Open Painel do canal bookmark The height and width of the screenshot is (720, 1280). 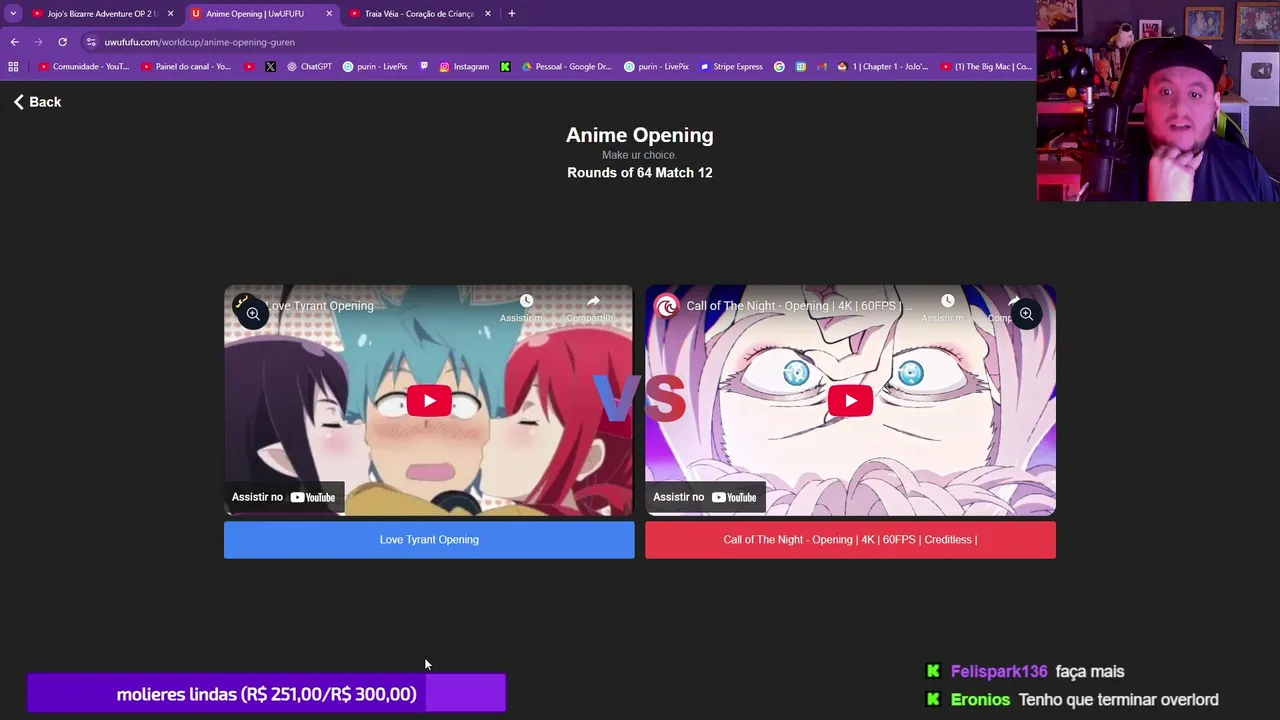coord(186,67)
